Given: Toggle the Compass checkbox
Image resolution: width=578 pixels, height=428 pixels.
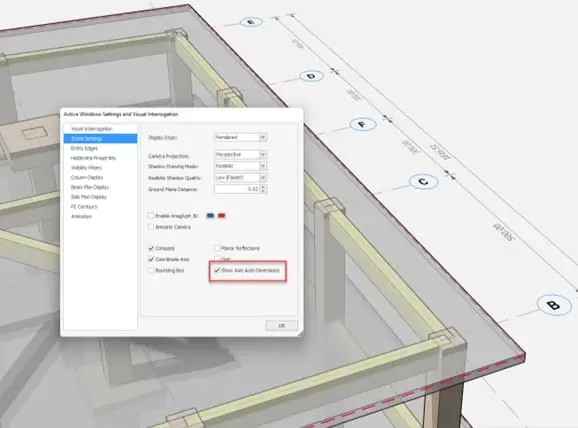Looking at the screenshot, I should click(x=151, y=248).
